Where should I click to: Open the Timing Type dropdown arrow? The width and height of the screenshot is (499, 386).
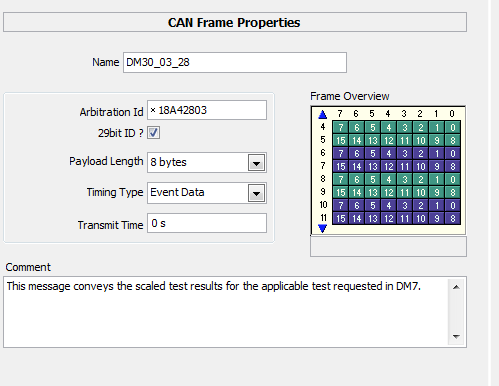tap(256, 193)
